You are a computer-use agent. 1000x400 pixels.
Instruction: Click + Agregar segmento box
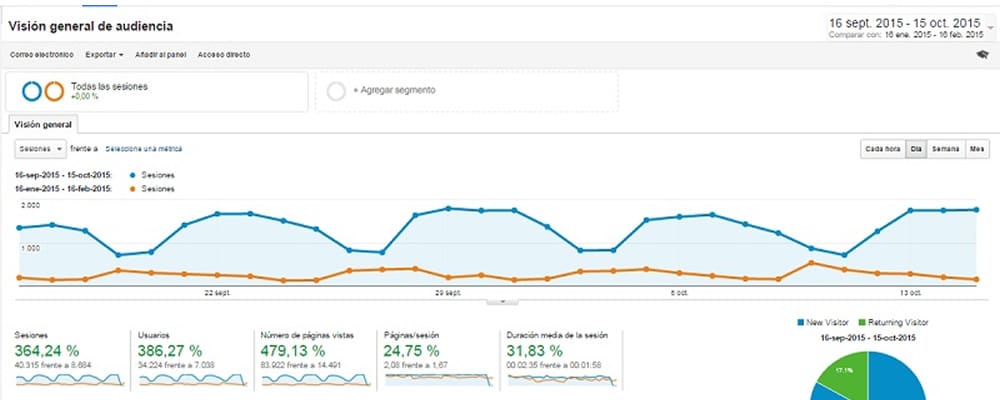coord(466,91)
